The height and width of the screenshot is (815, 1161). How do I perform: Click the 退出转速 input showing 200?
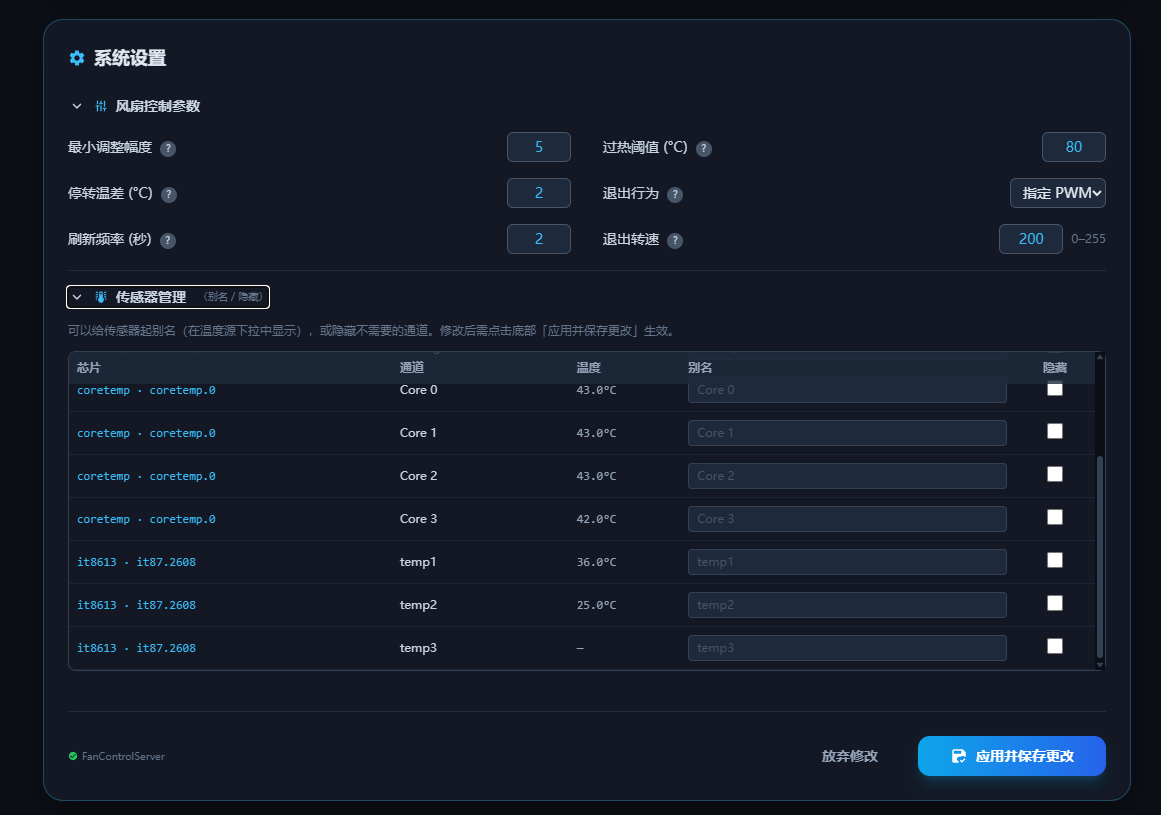pos(1031,238)
